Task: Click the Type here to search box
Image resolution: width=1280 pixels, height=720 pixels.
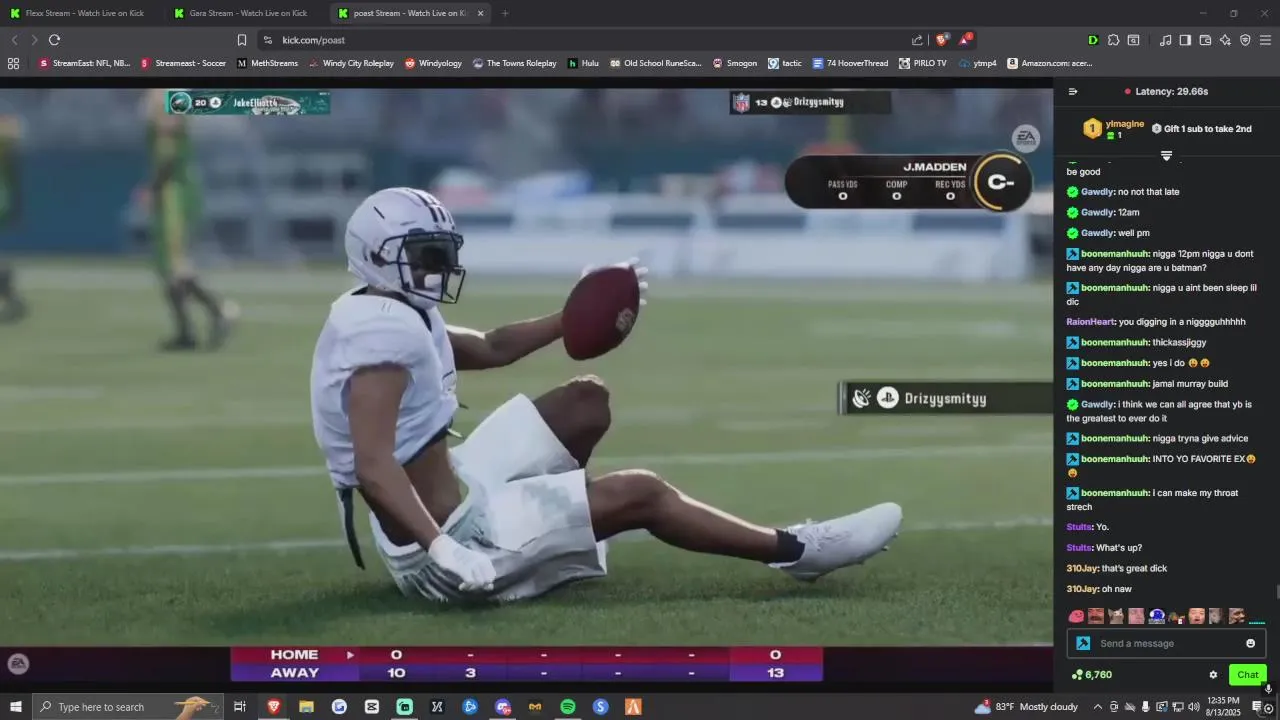Action: click(128, 707)
